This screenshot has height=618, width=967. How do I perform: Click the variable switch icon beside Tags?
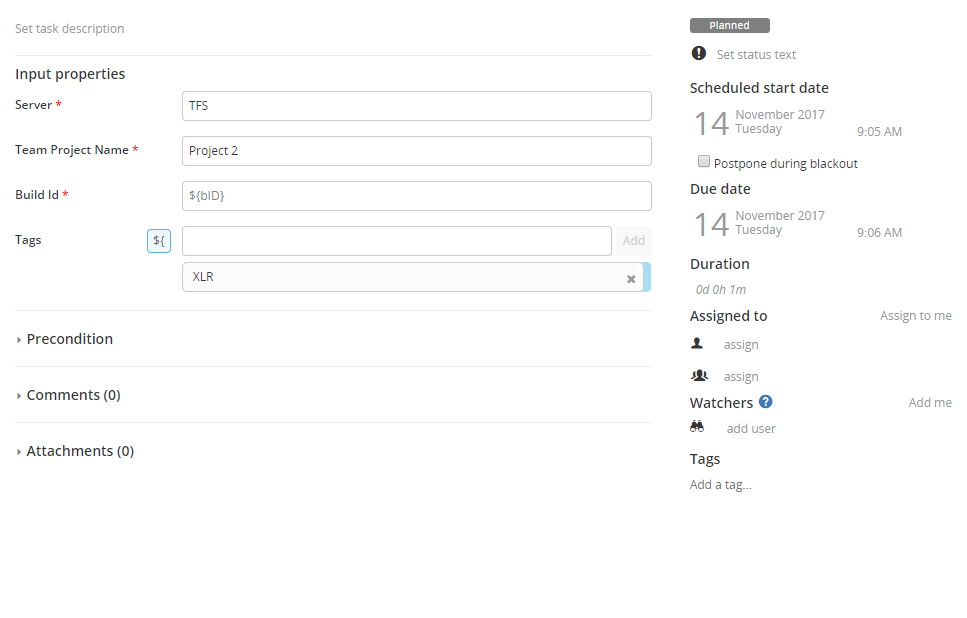(x=159, y=241)
